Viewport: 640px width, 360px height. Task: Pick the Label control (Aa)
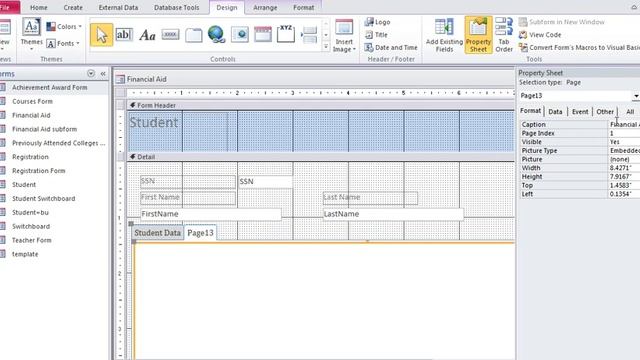(147, 36)
